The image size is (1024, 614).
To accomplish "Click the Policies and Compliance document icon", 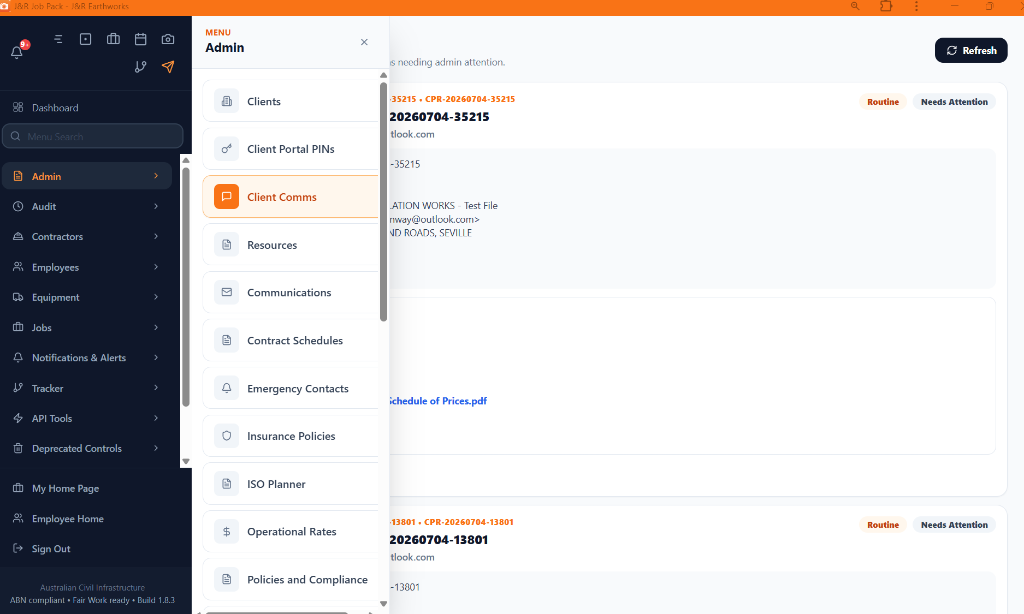I will 227,579.
